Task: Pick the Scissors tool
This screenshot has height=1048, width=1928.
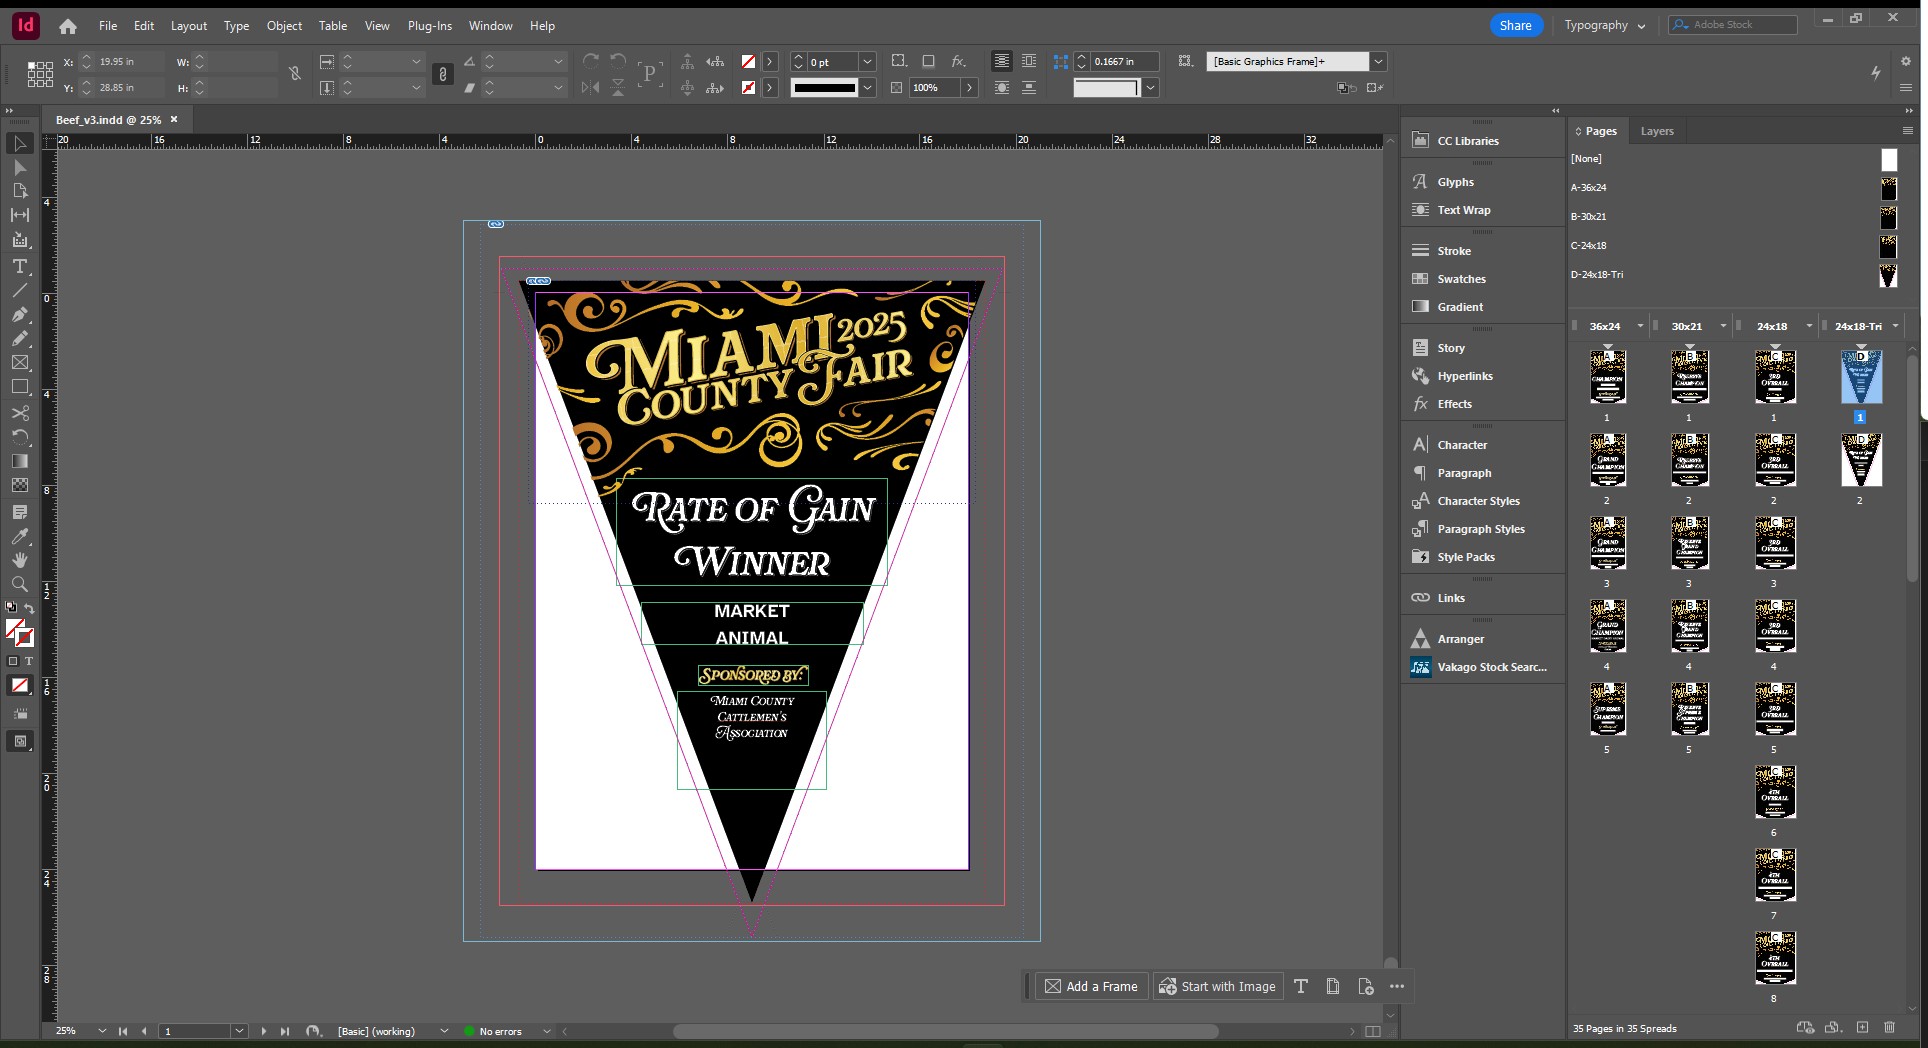Action: pos(19,412)
